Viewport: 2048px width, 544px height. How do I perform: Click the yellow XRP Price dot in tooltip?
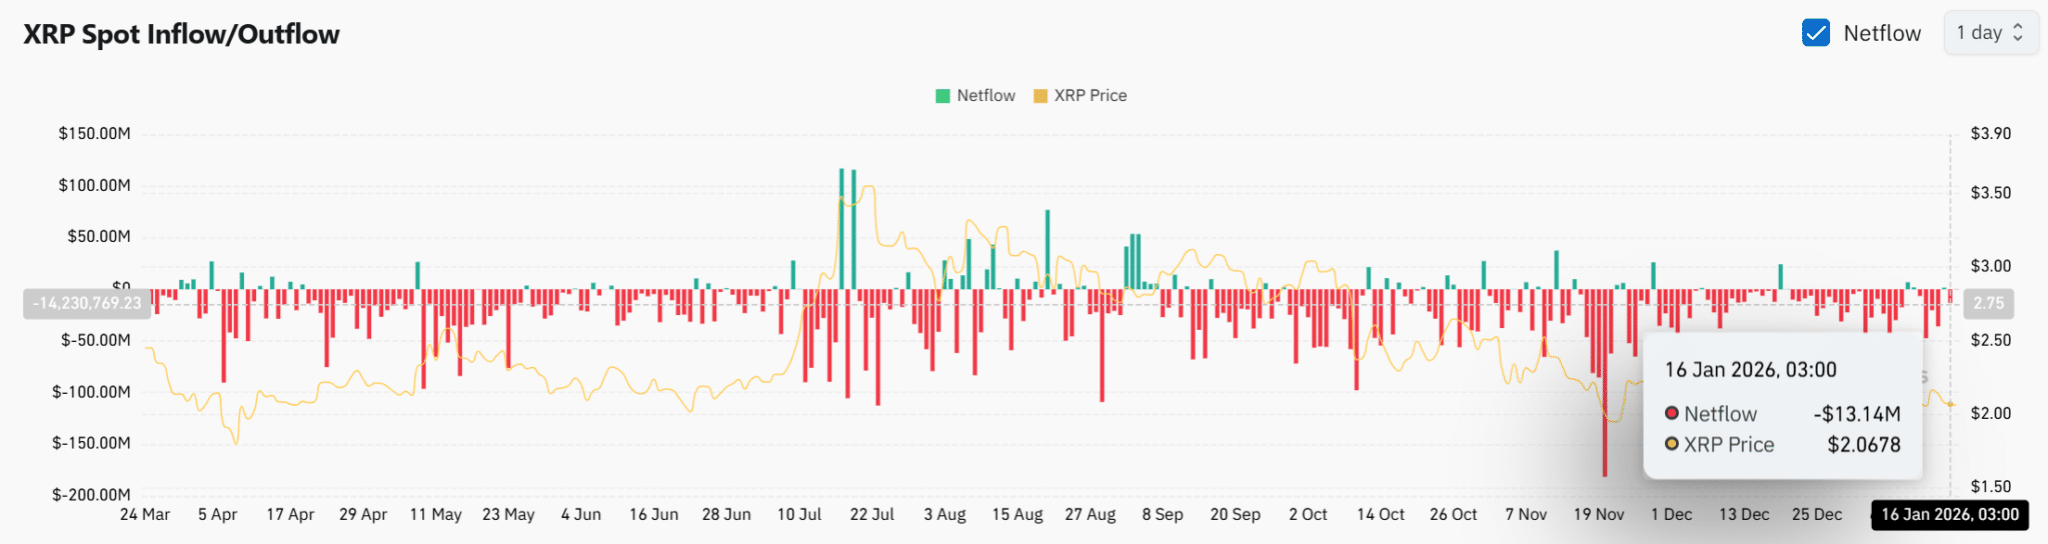pyautogui.click(x=1672, y=444)
